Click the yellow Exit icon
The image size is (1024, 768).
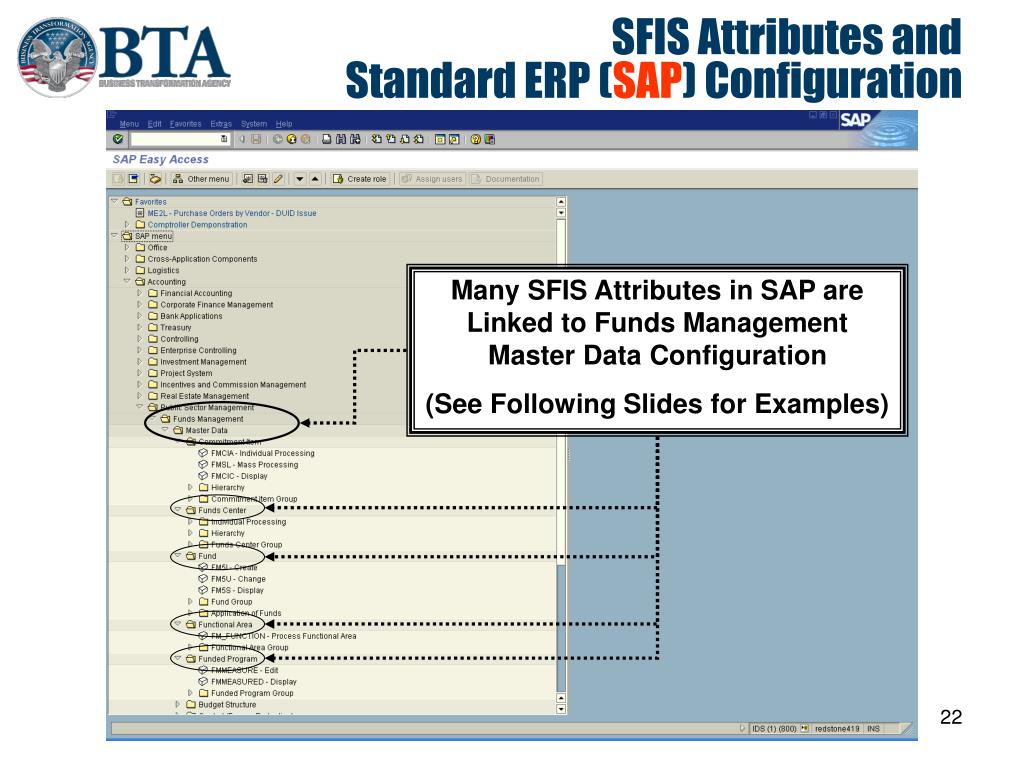coord(291,139)
